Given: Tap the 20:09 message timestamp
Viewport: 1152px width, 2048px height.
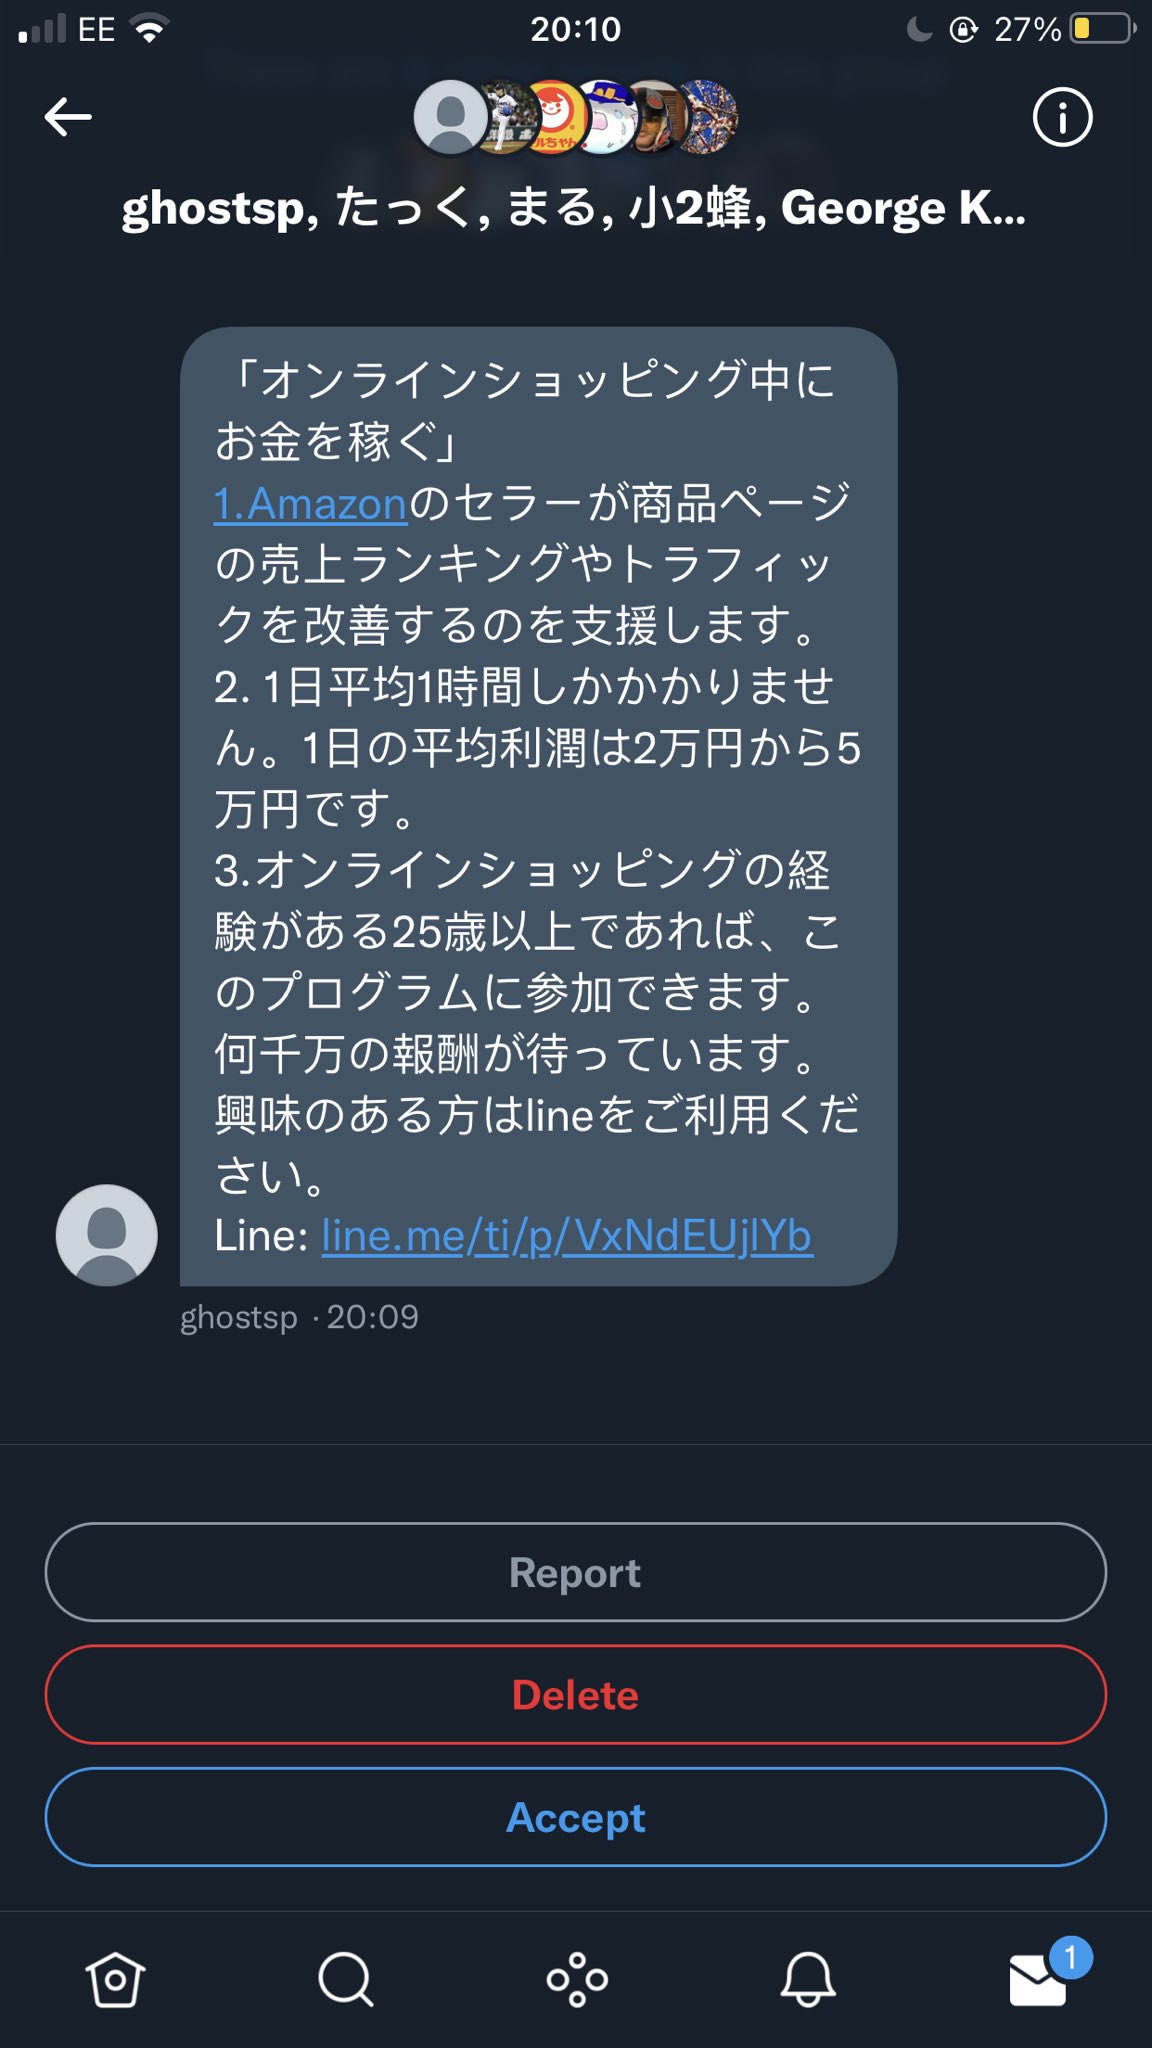Looking at the screenshot, I should [373, 1317].
